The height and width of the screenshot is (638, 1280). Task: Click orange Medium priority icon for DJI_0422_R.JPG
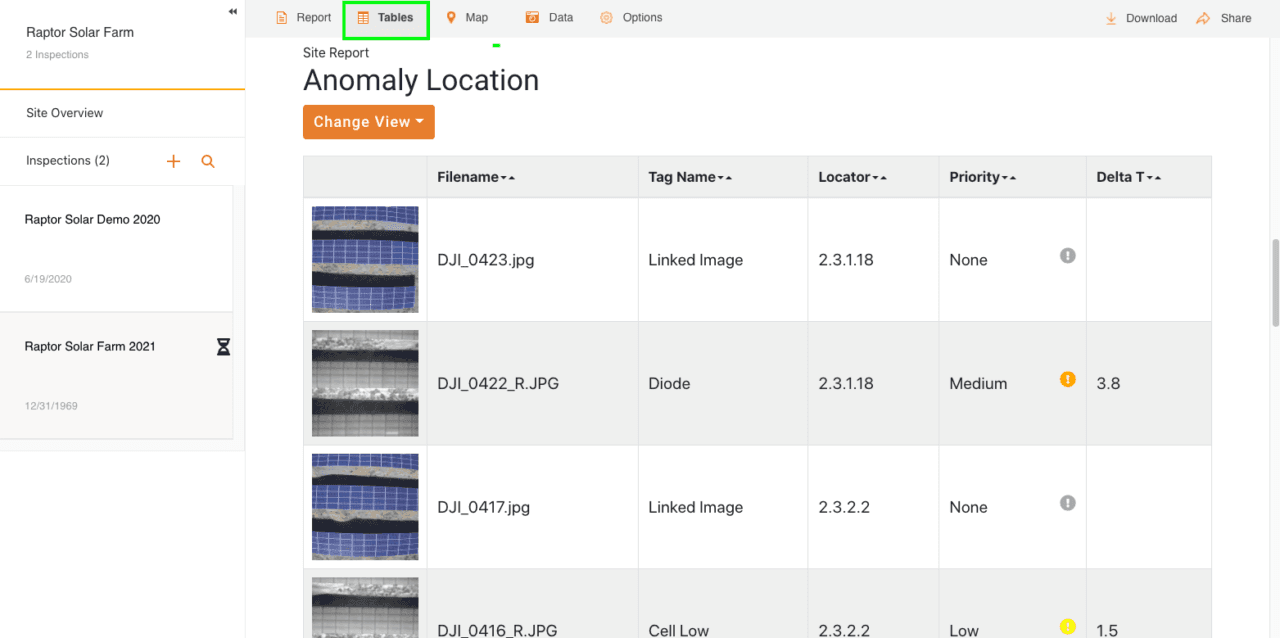point(1068,379)
